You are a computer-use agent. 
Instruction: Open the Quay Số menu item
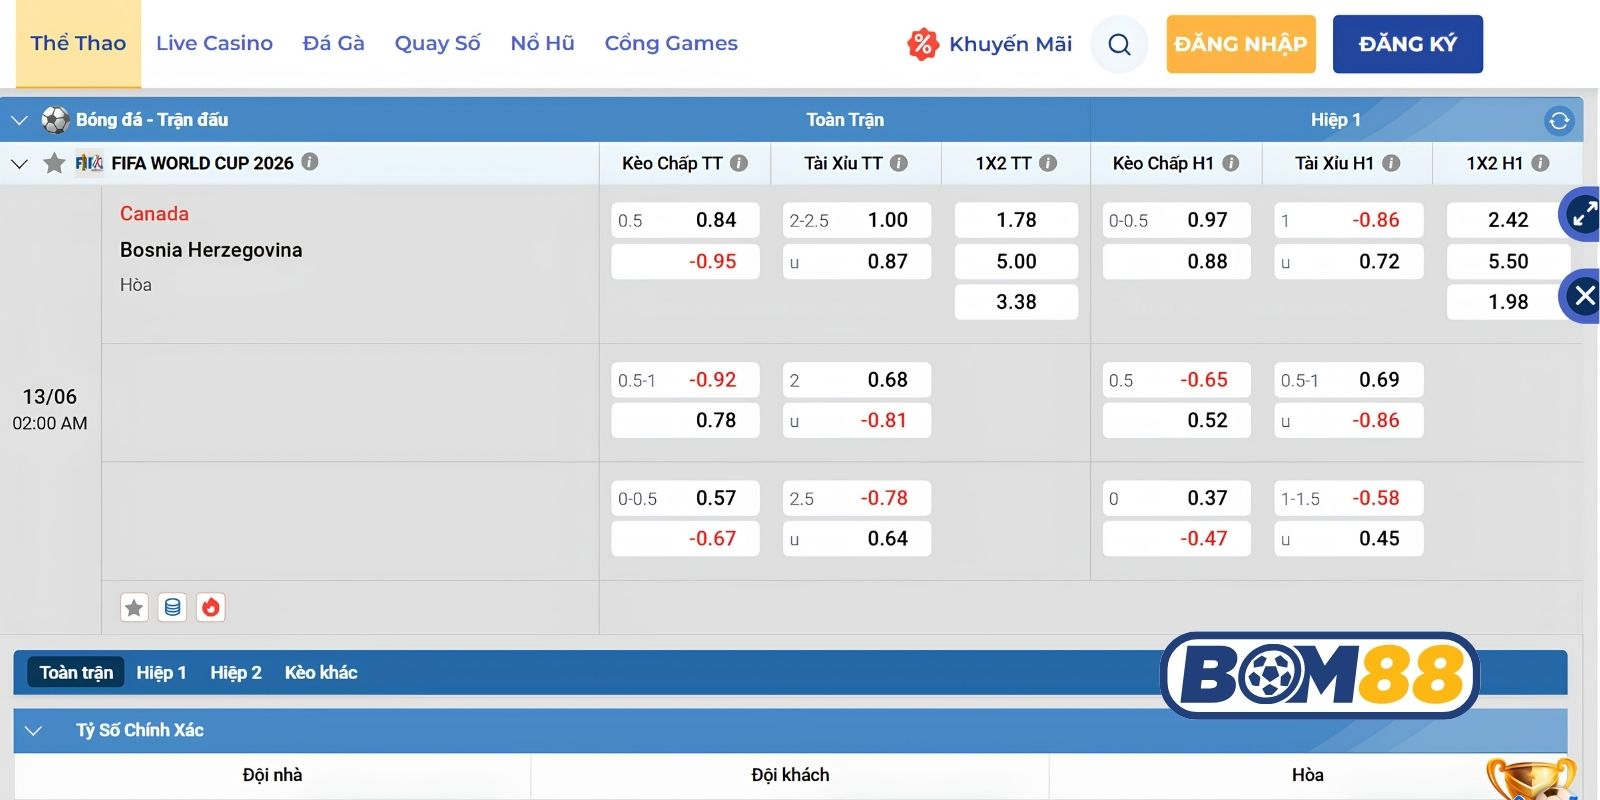point(437,43)
